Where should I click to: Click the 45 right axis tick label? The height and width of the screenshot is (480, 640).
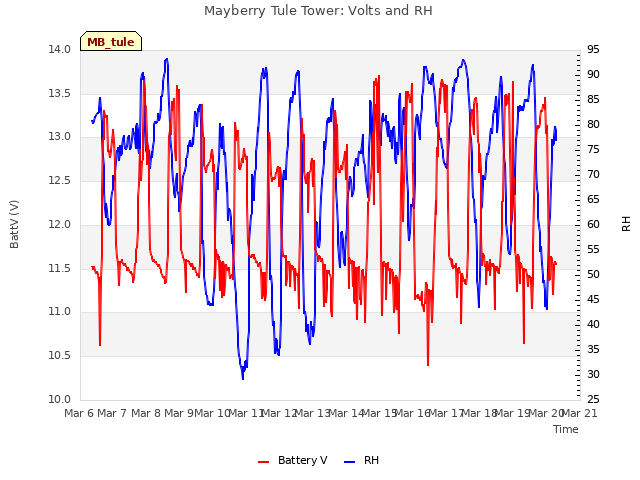[593, 300]
